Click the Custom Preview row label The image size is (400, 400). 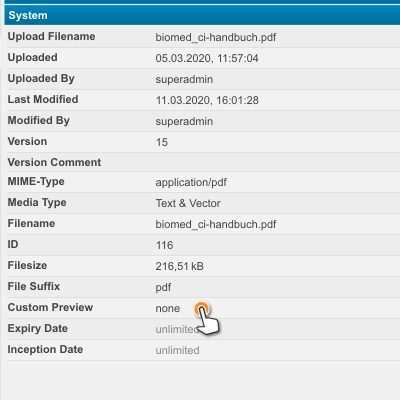click(50, 307)
